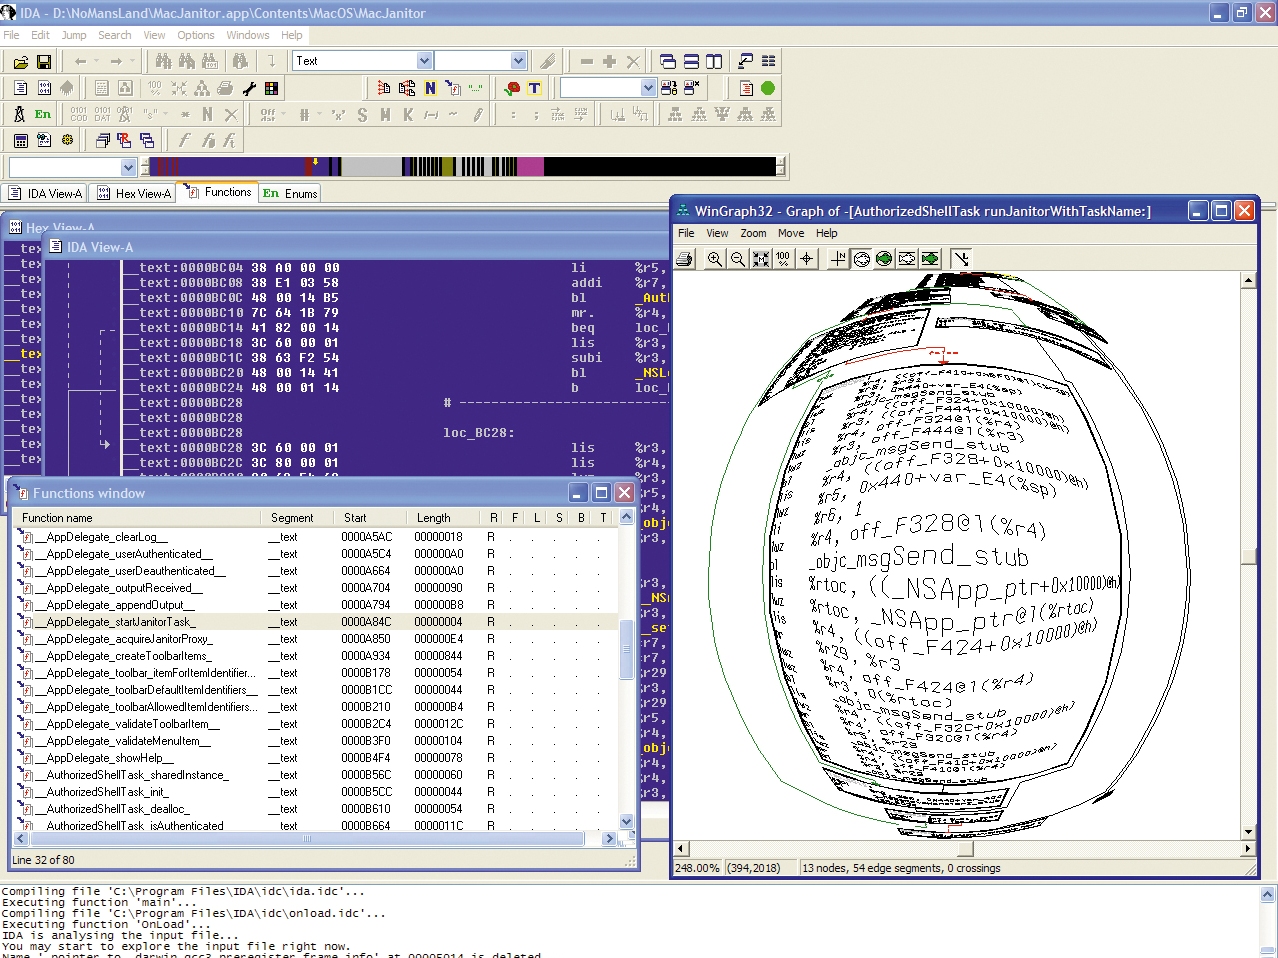The width and height of the screenshot is (1278, 958).
Task: Click the tile windows vertically icon
Action: (x=714, y=62)
